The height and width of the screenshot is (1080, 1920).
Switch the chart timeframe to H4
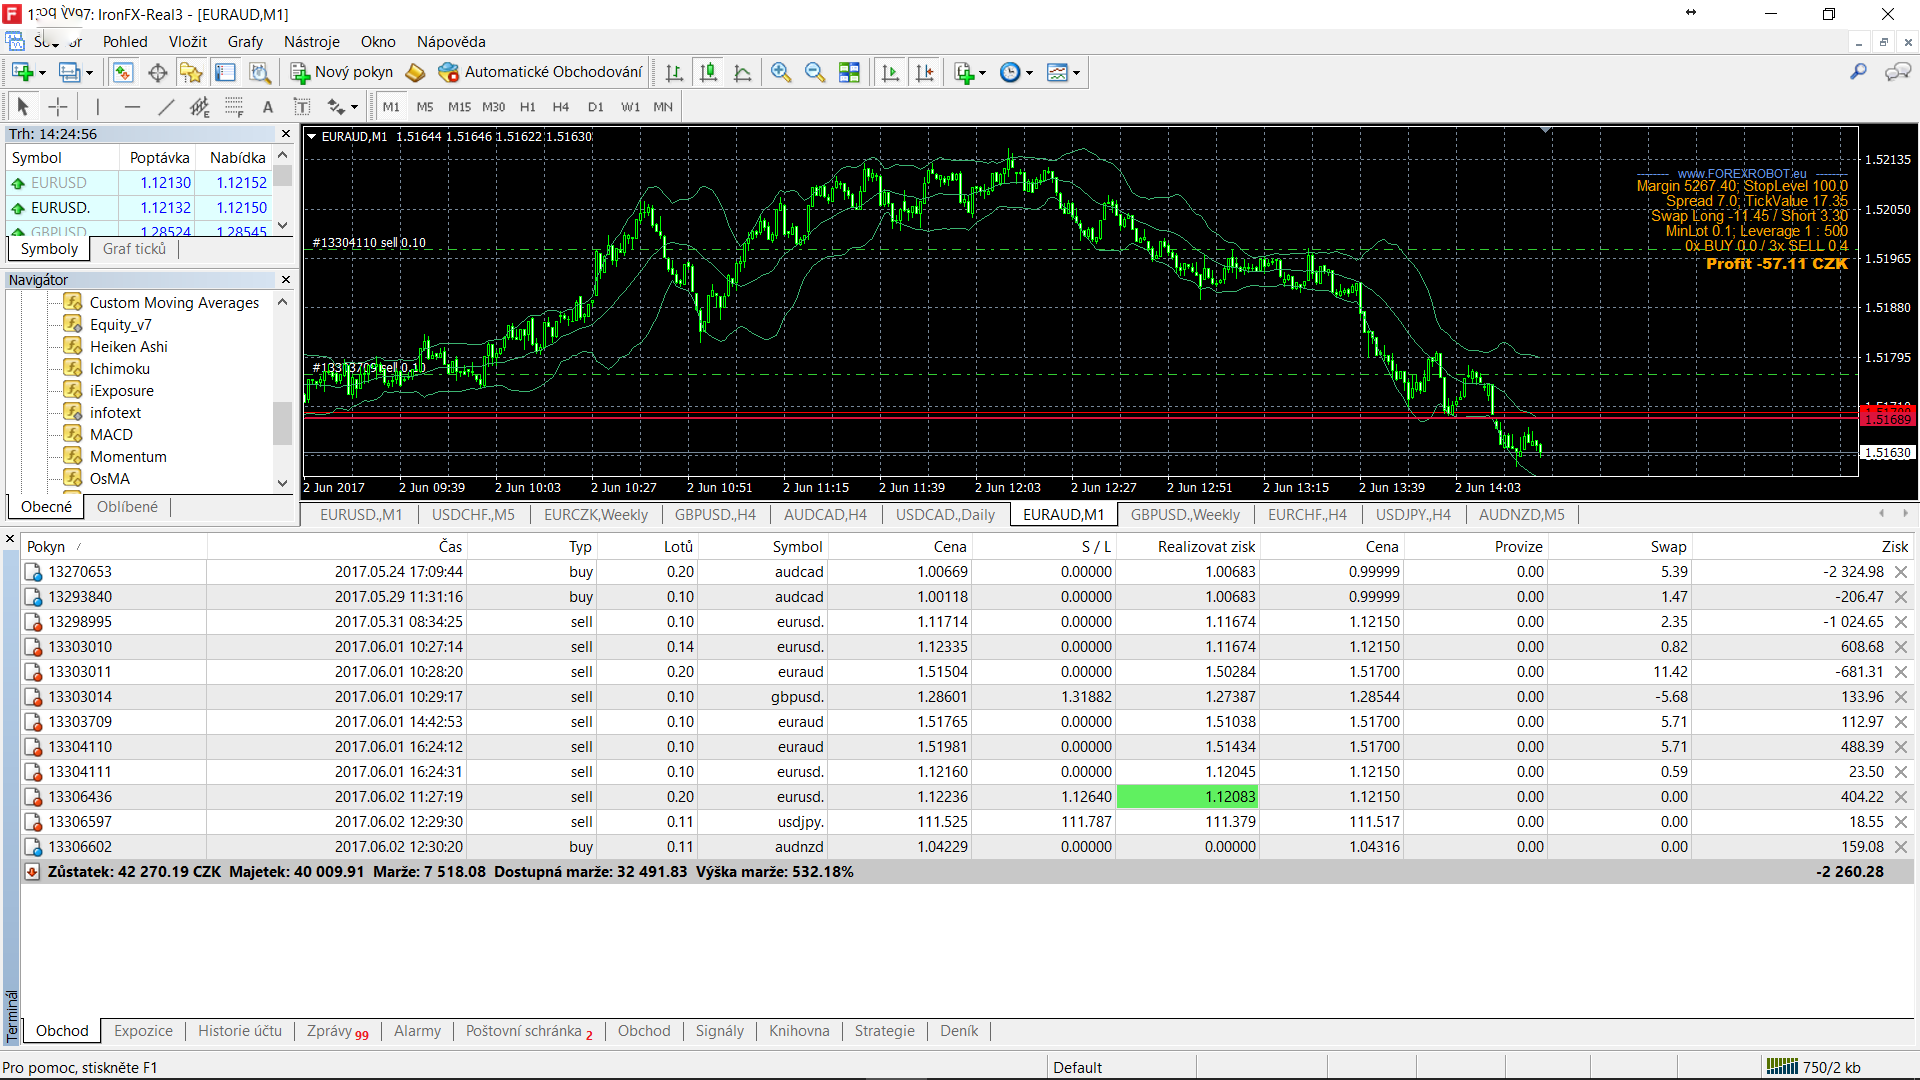(x=560, y=107)
